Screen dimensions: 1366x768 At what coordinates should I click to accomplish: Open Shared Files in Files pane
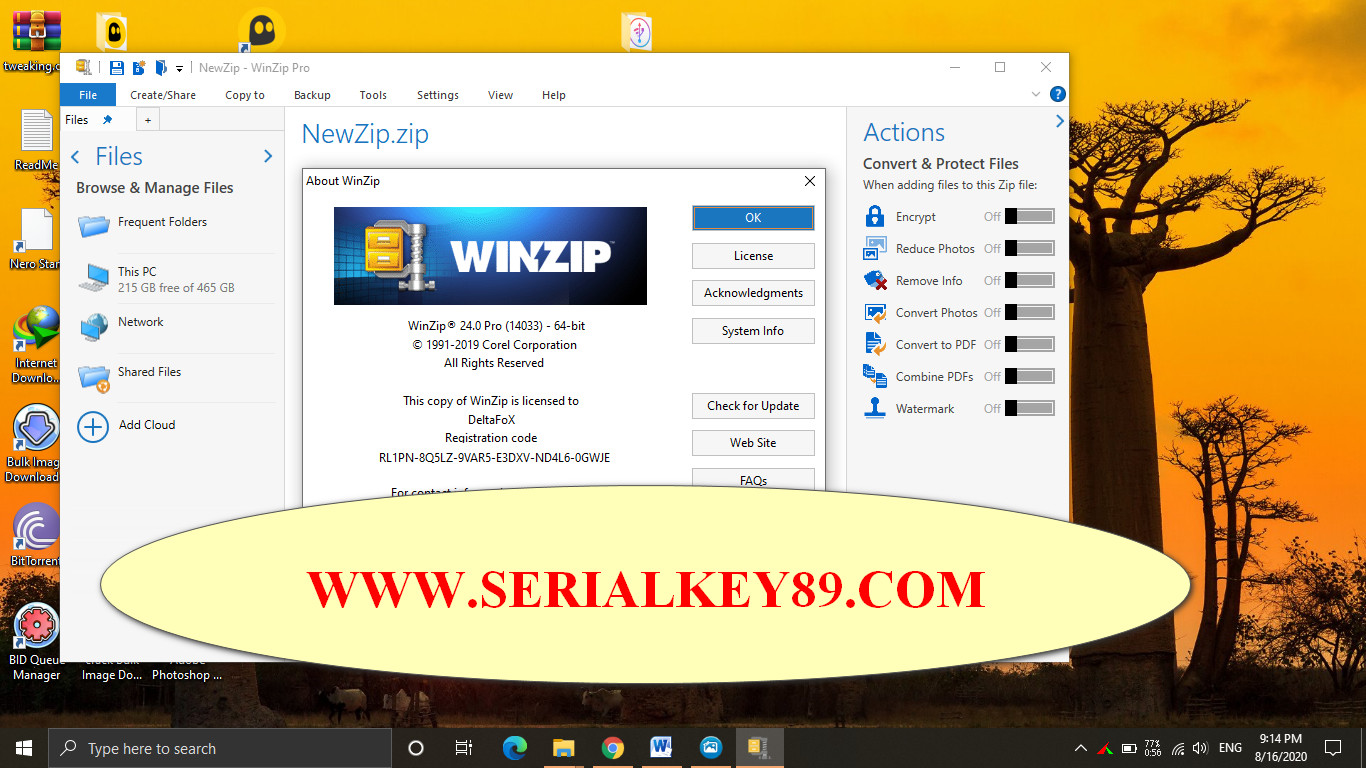click(x=175, y=375)
